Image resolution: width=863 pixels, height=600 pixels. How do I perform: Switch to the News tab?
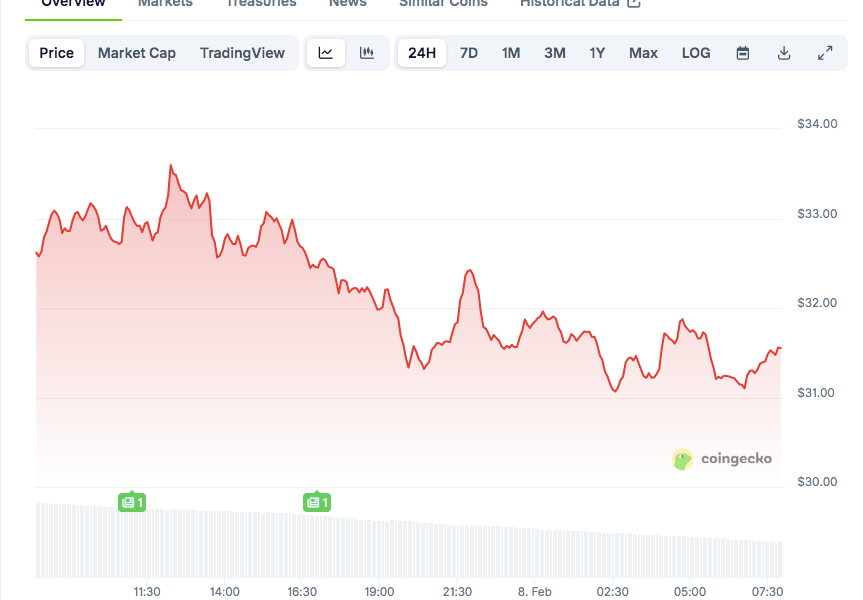click(x=347, y=4)
